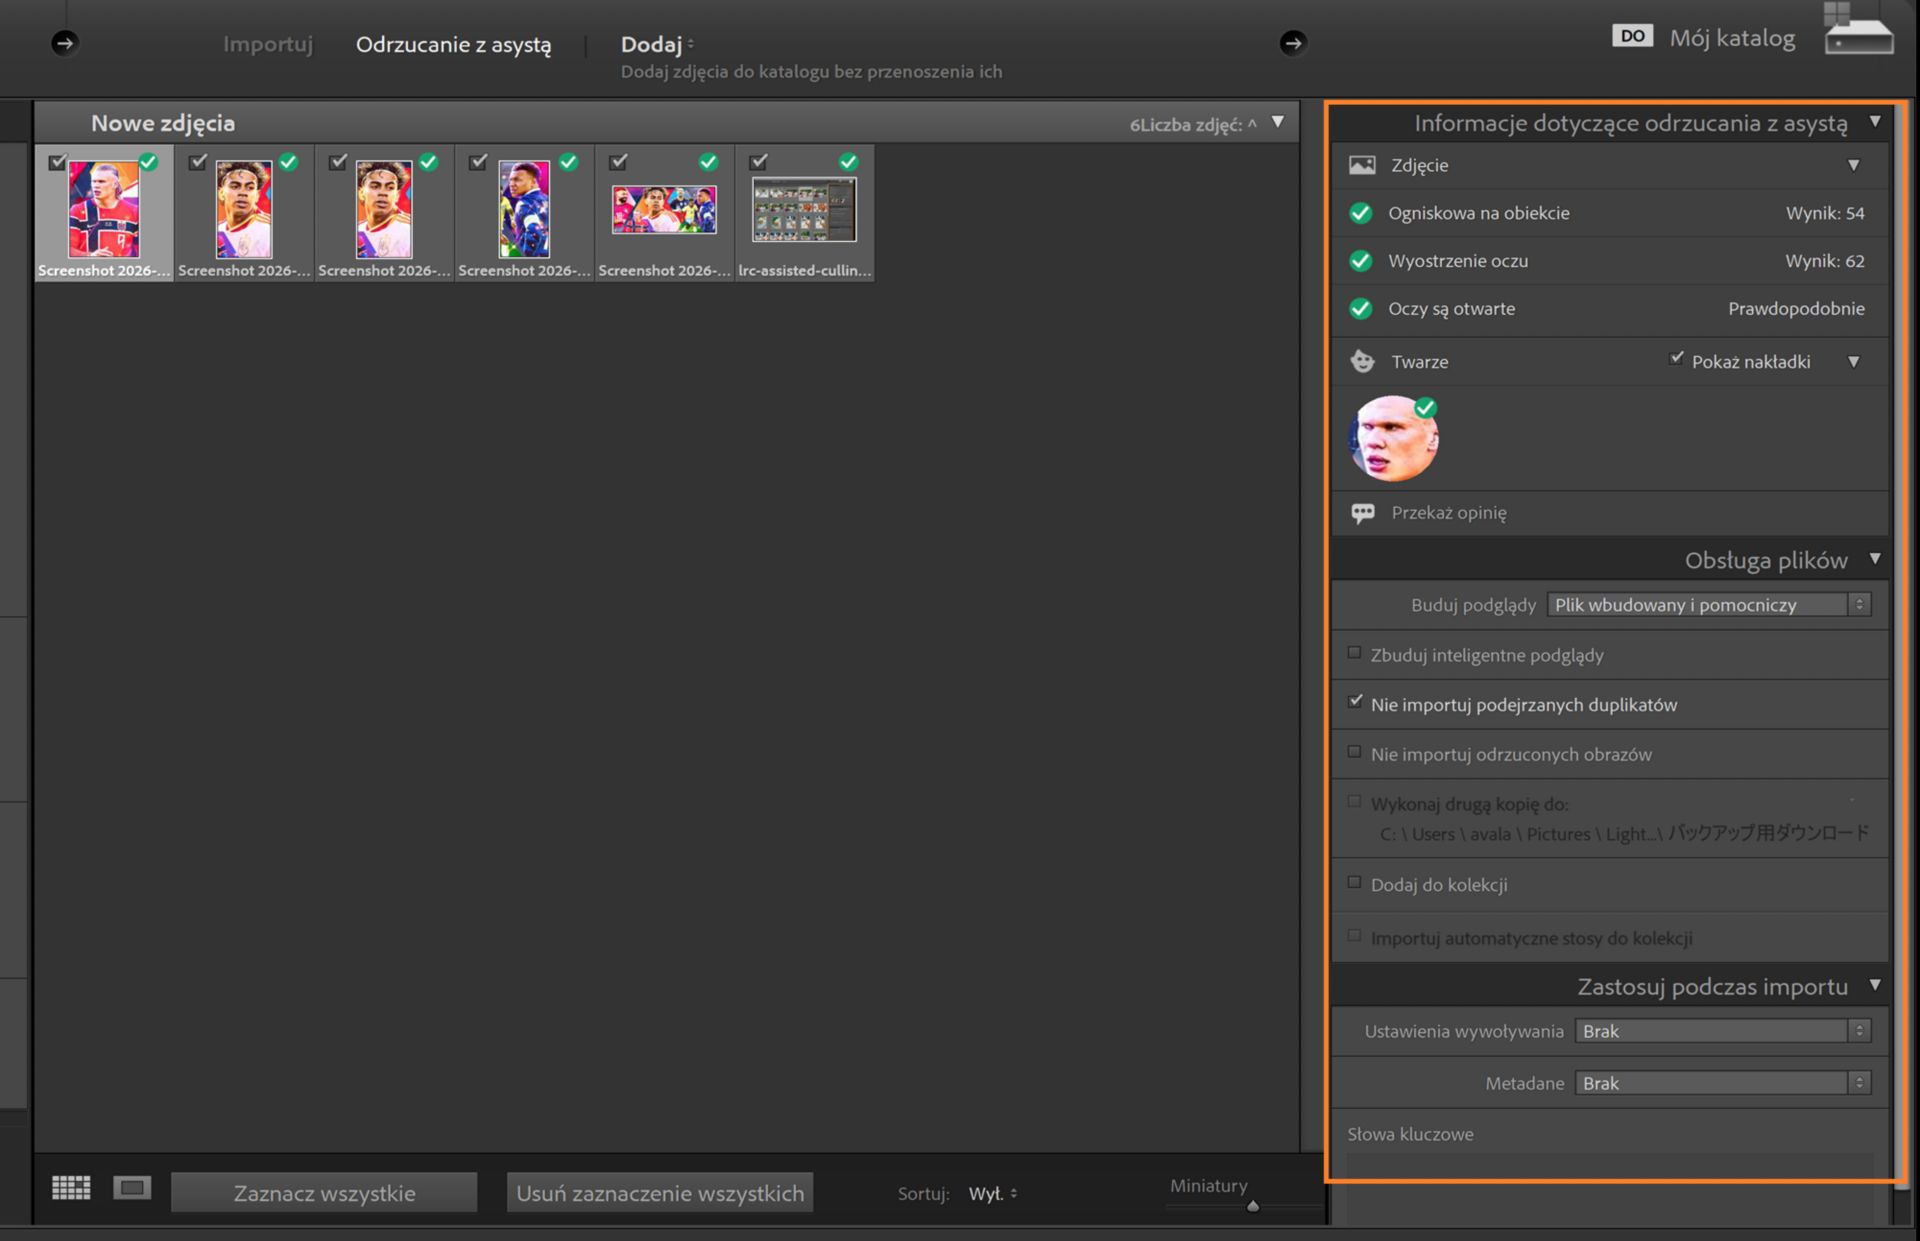Adjust the Miniatury thumbnail size slider
This screenshot has width=1920, height=1241.
[1252, 1206]
